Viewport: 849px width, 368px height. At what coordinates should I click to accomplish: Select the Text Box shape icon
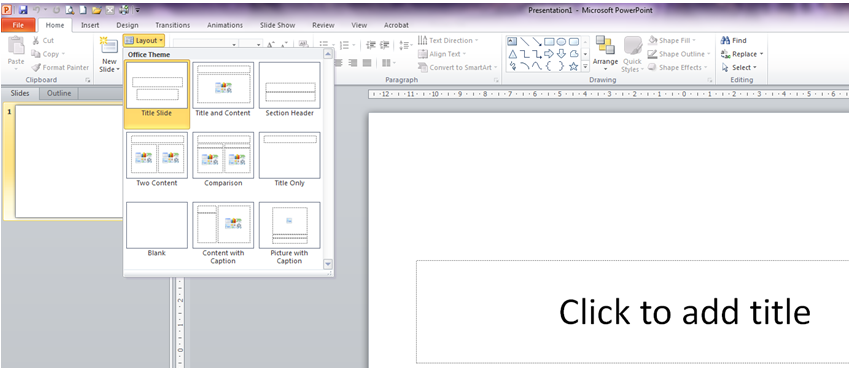[x=512, y=42]
